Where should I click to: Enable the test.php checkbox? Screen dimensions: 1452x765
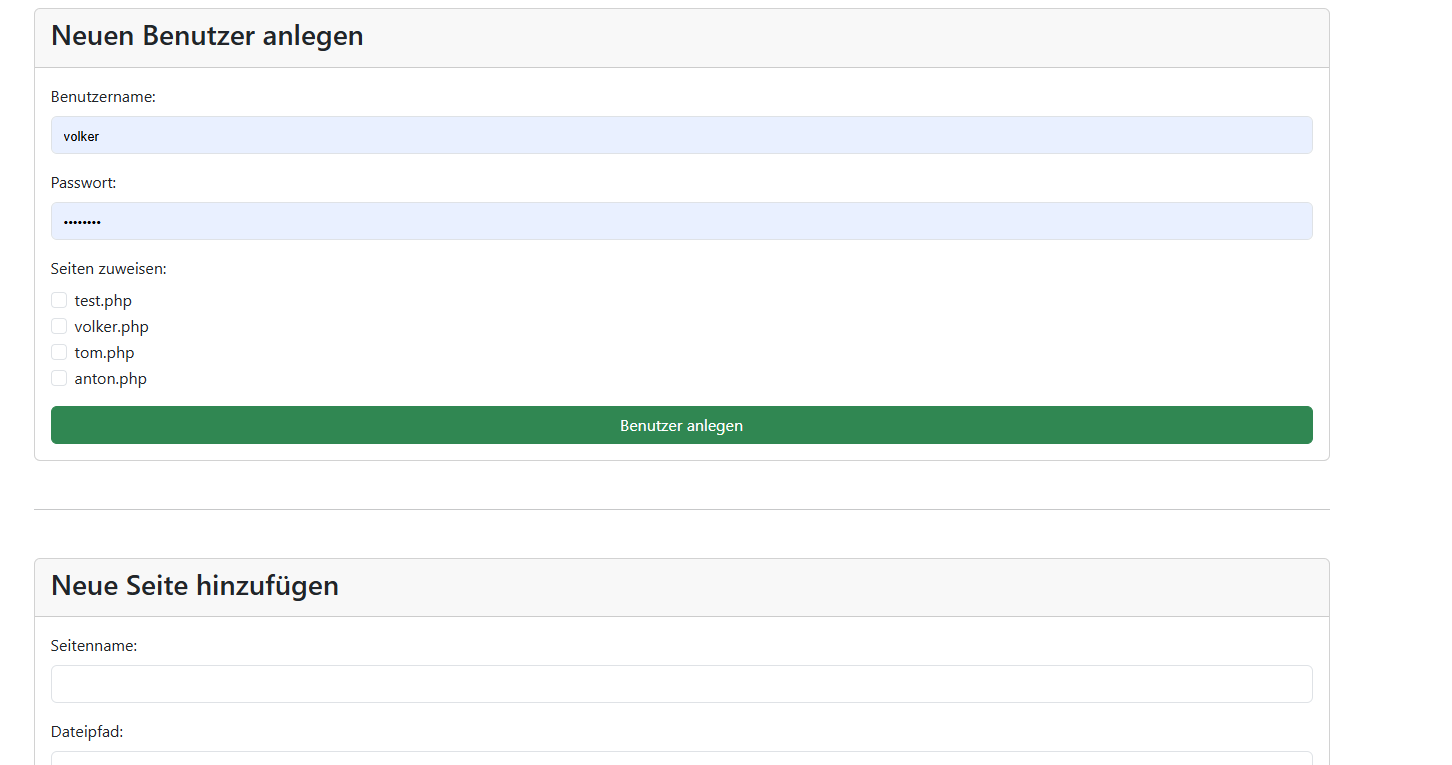coord(59,300)
